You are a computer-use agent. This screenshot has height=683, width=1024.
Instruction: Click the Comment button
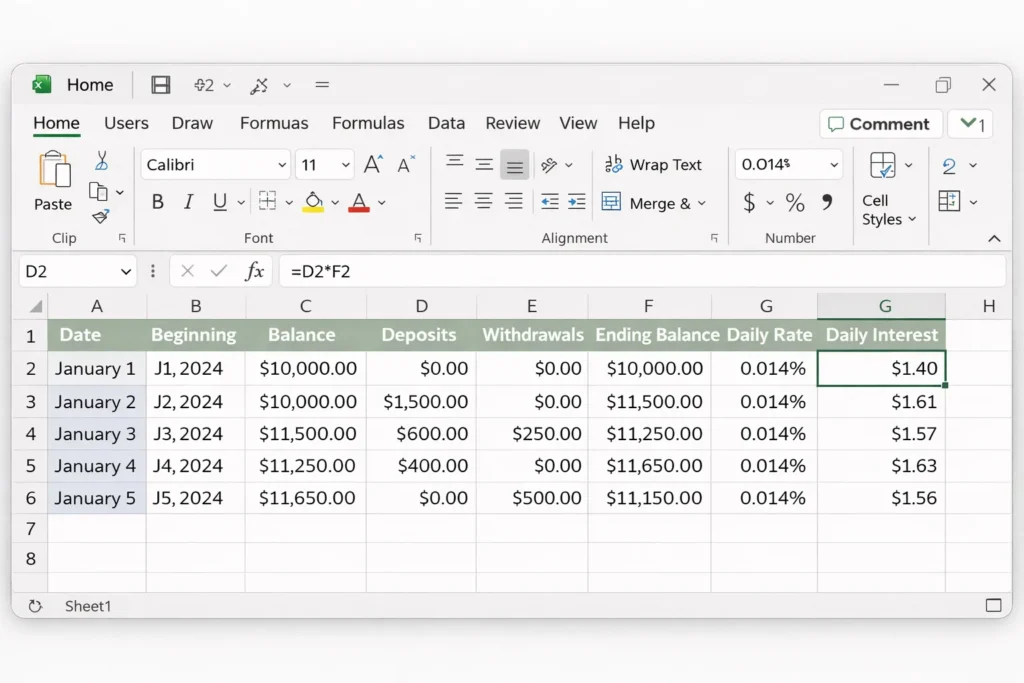point(879,123)
